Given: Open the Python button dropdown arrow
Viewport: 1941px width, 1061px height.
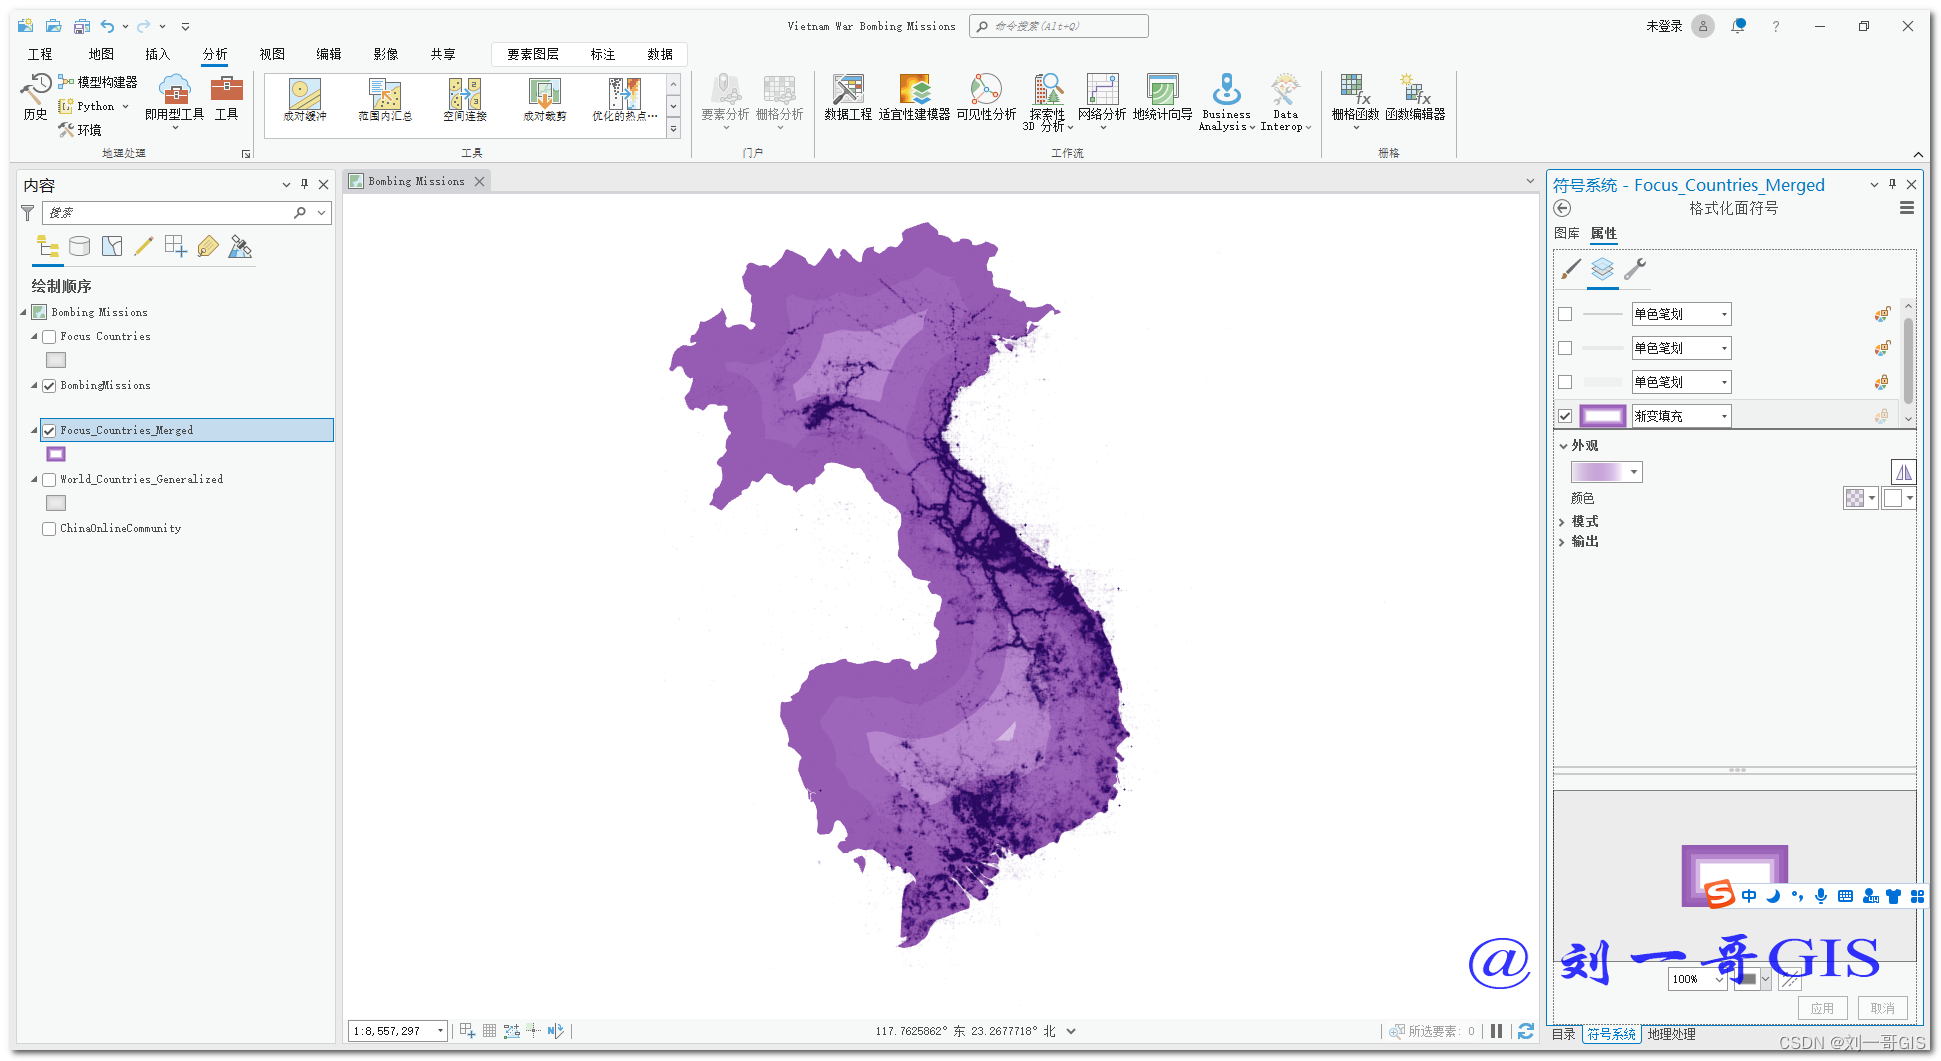Looking at the screenshot, I should coord(125,106).
